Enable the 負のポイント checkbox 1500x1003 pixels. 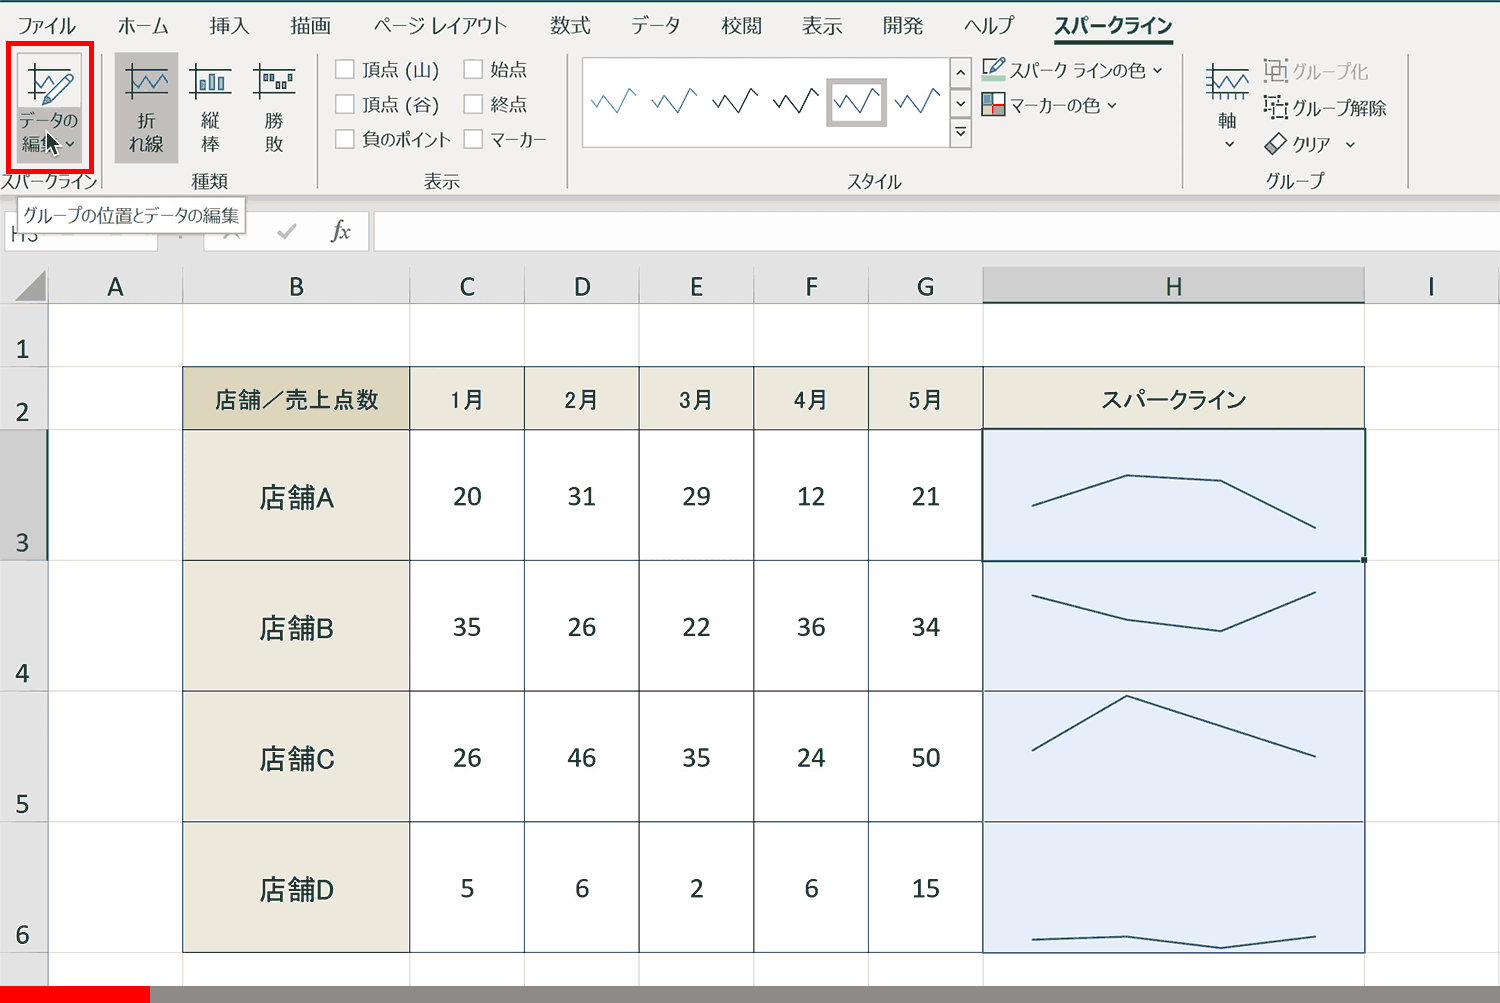click(x=345, y=139)
